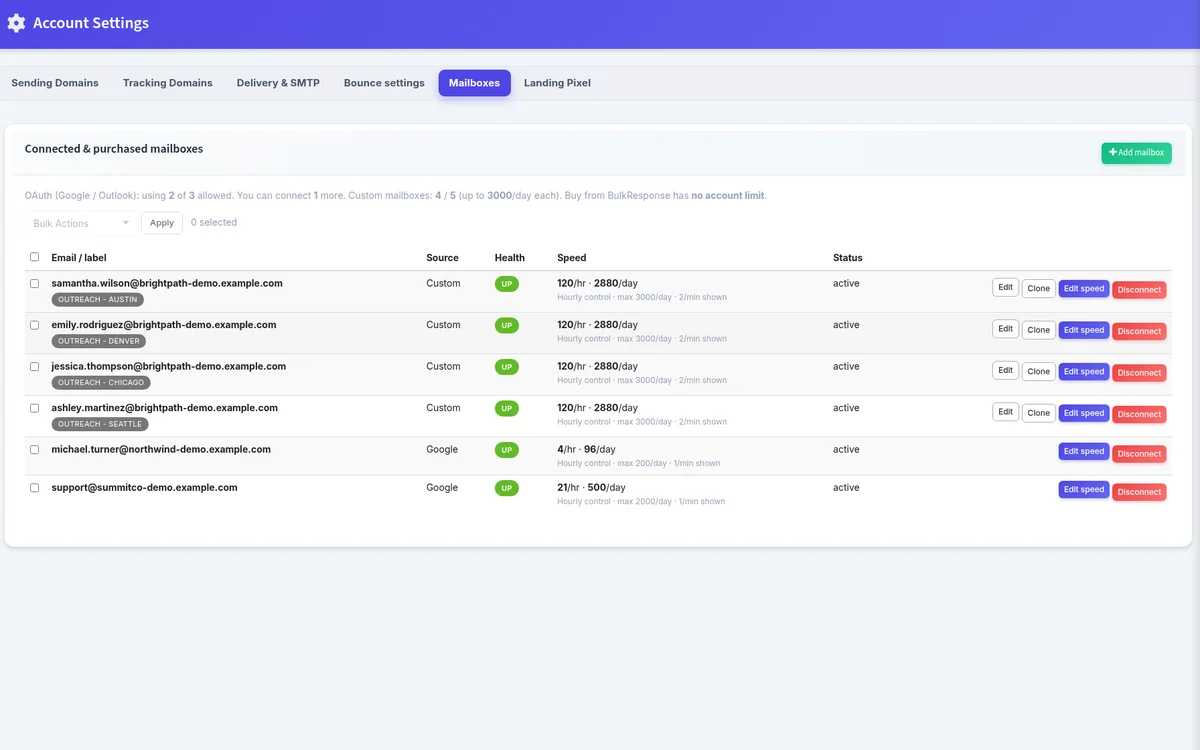Click the OUTREACH - AUSTIN label badge
The image size is (1200, 750).
(x=98, y=299)
